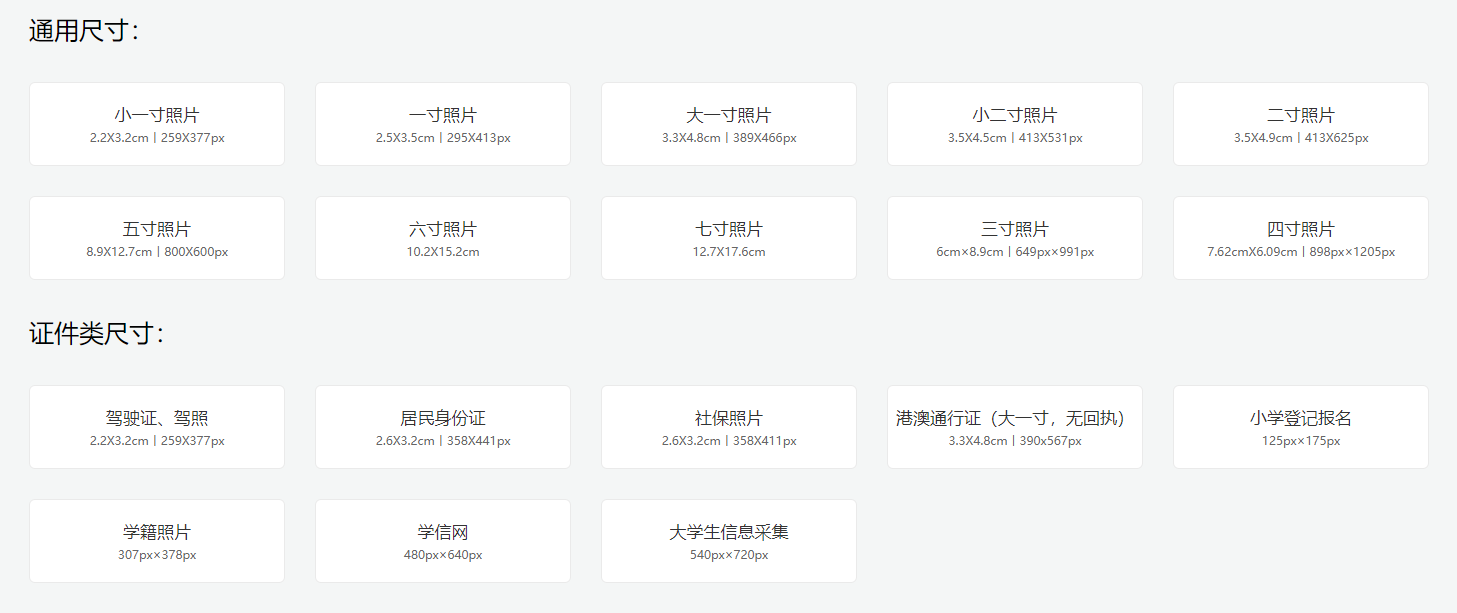Click the 大一寸照片 size card

[x=728, y=123]
